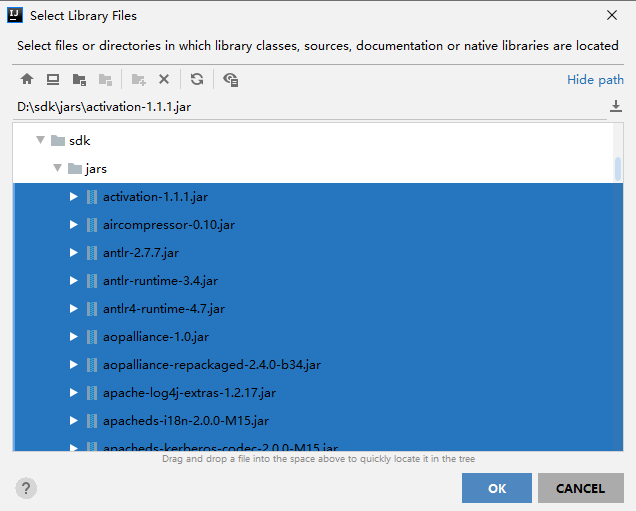Image resolution: width=636 pixels, height=511 pixels.
Task: Click the archive icon of apache-log4j-extras-1.2.17.jar
Action: coord(92,393)
